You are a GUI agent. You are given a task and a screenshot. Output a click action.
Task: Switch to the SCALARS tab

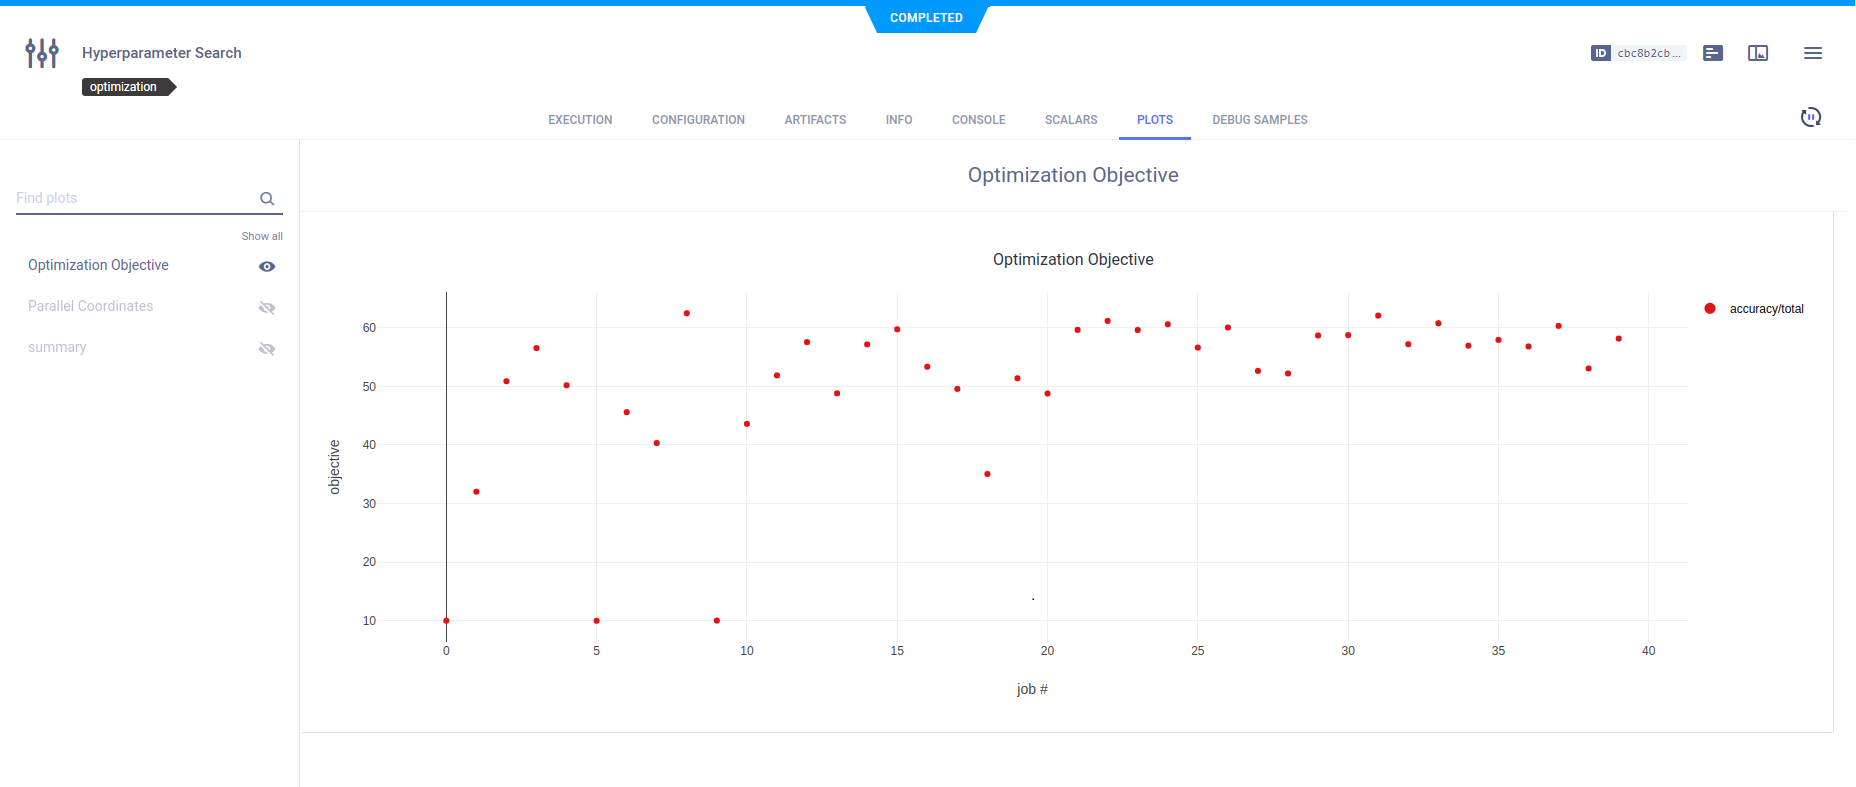point(1070,120)
